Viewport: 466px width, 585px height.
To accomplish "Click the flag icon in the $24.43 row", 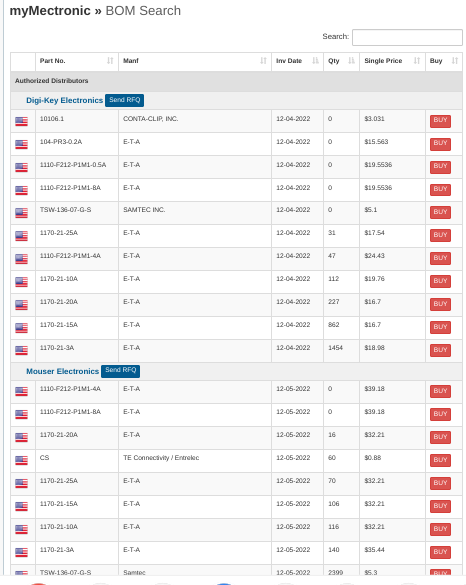I will pos(21,259).
